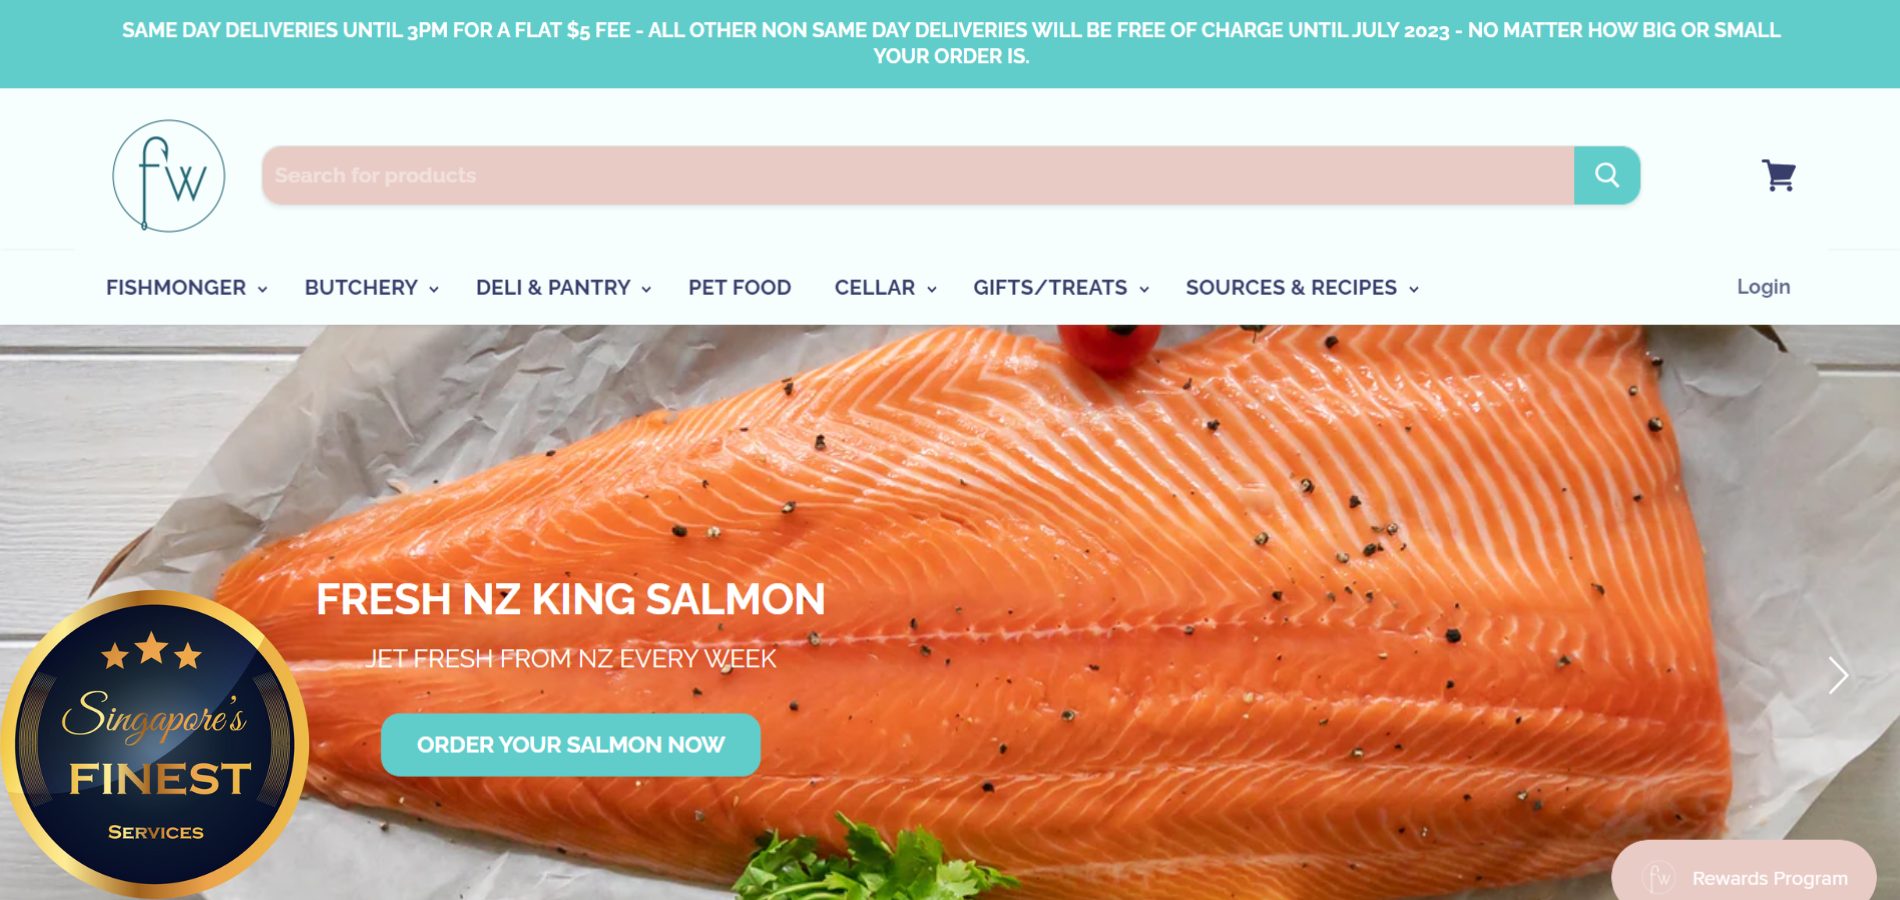1900x900 pixels.
Task: Open the Fishmonger menu label
Action: 176,288
